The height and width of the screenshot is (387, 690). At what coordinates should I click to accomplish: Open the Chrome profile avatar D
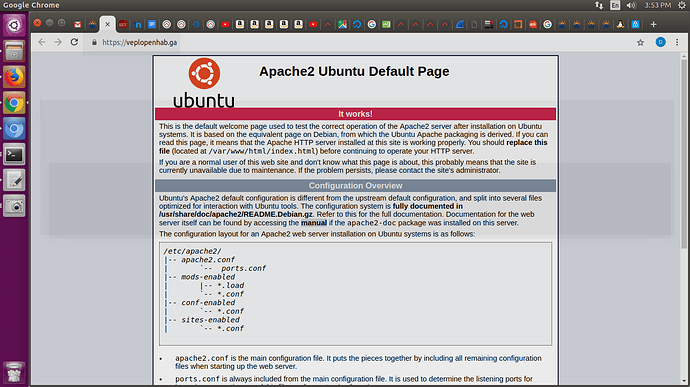pos(661,42)
